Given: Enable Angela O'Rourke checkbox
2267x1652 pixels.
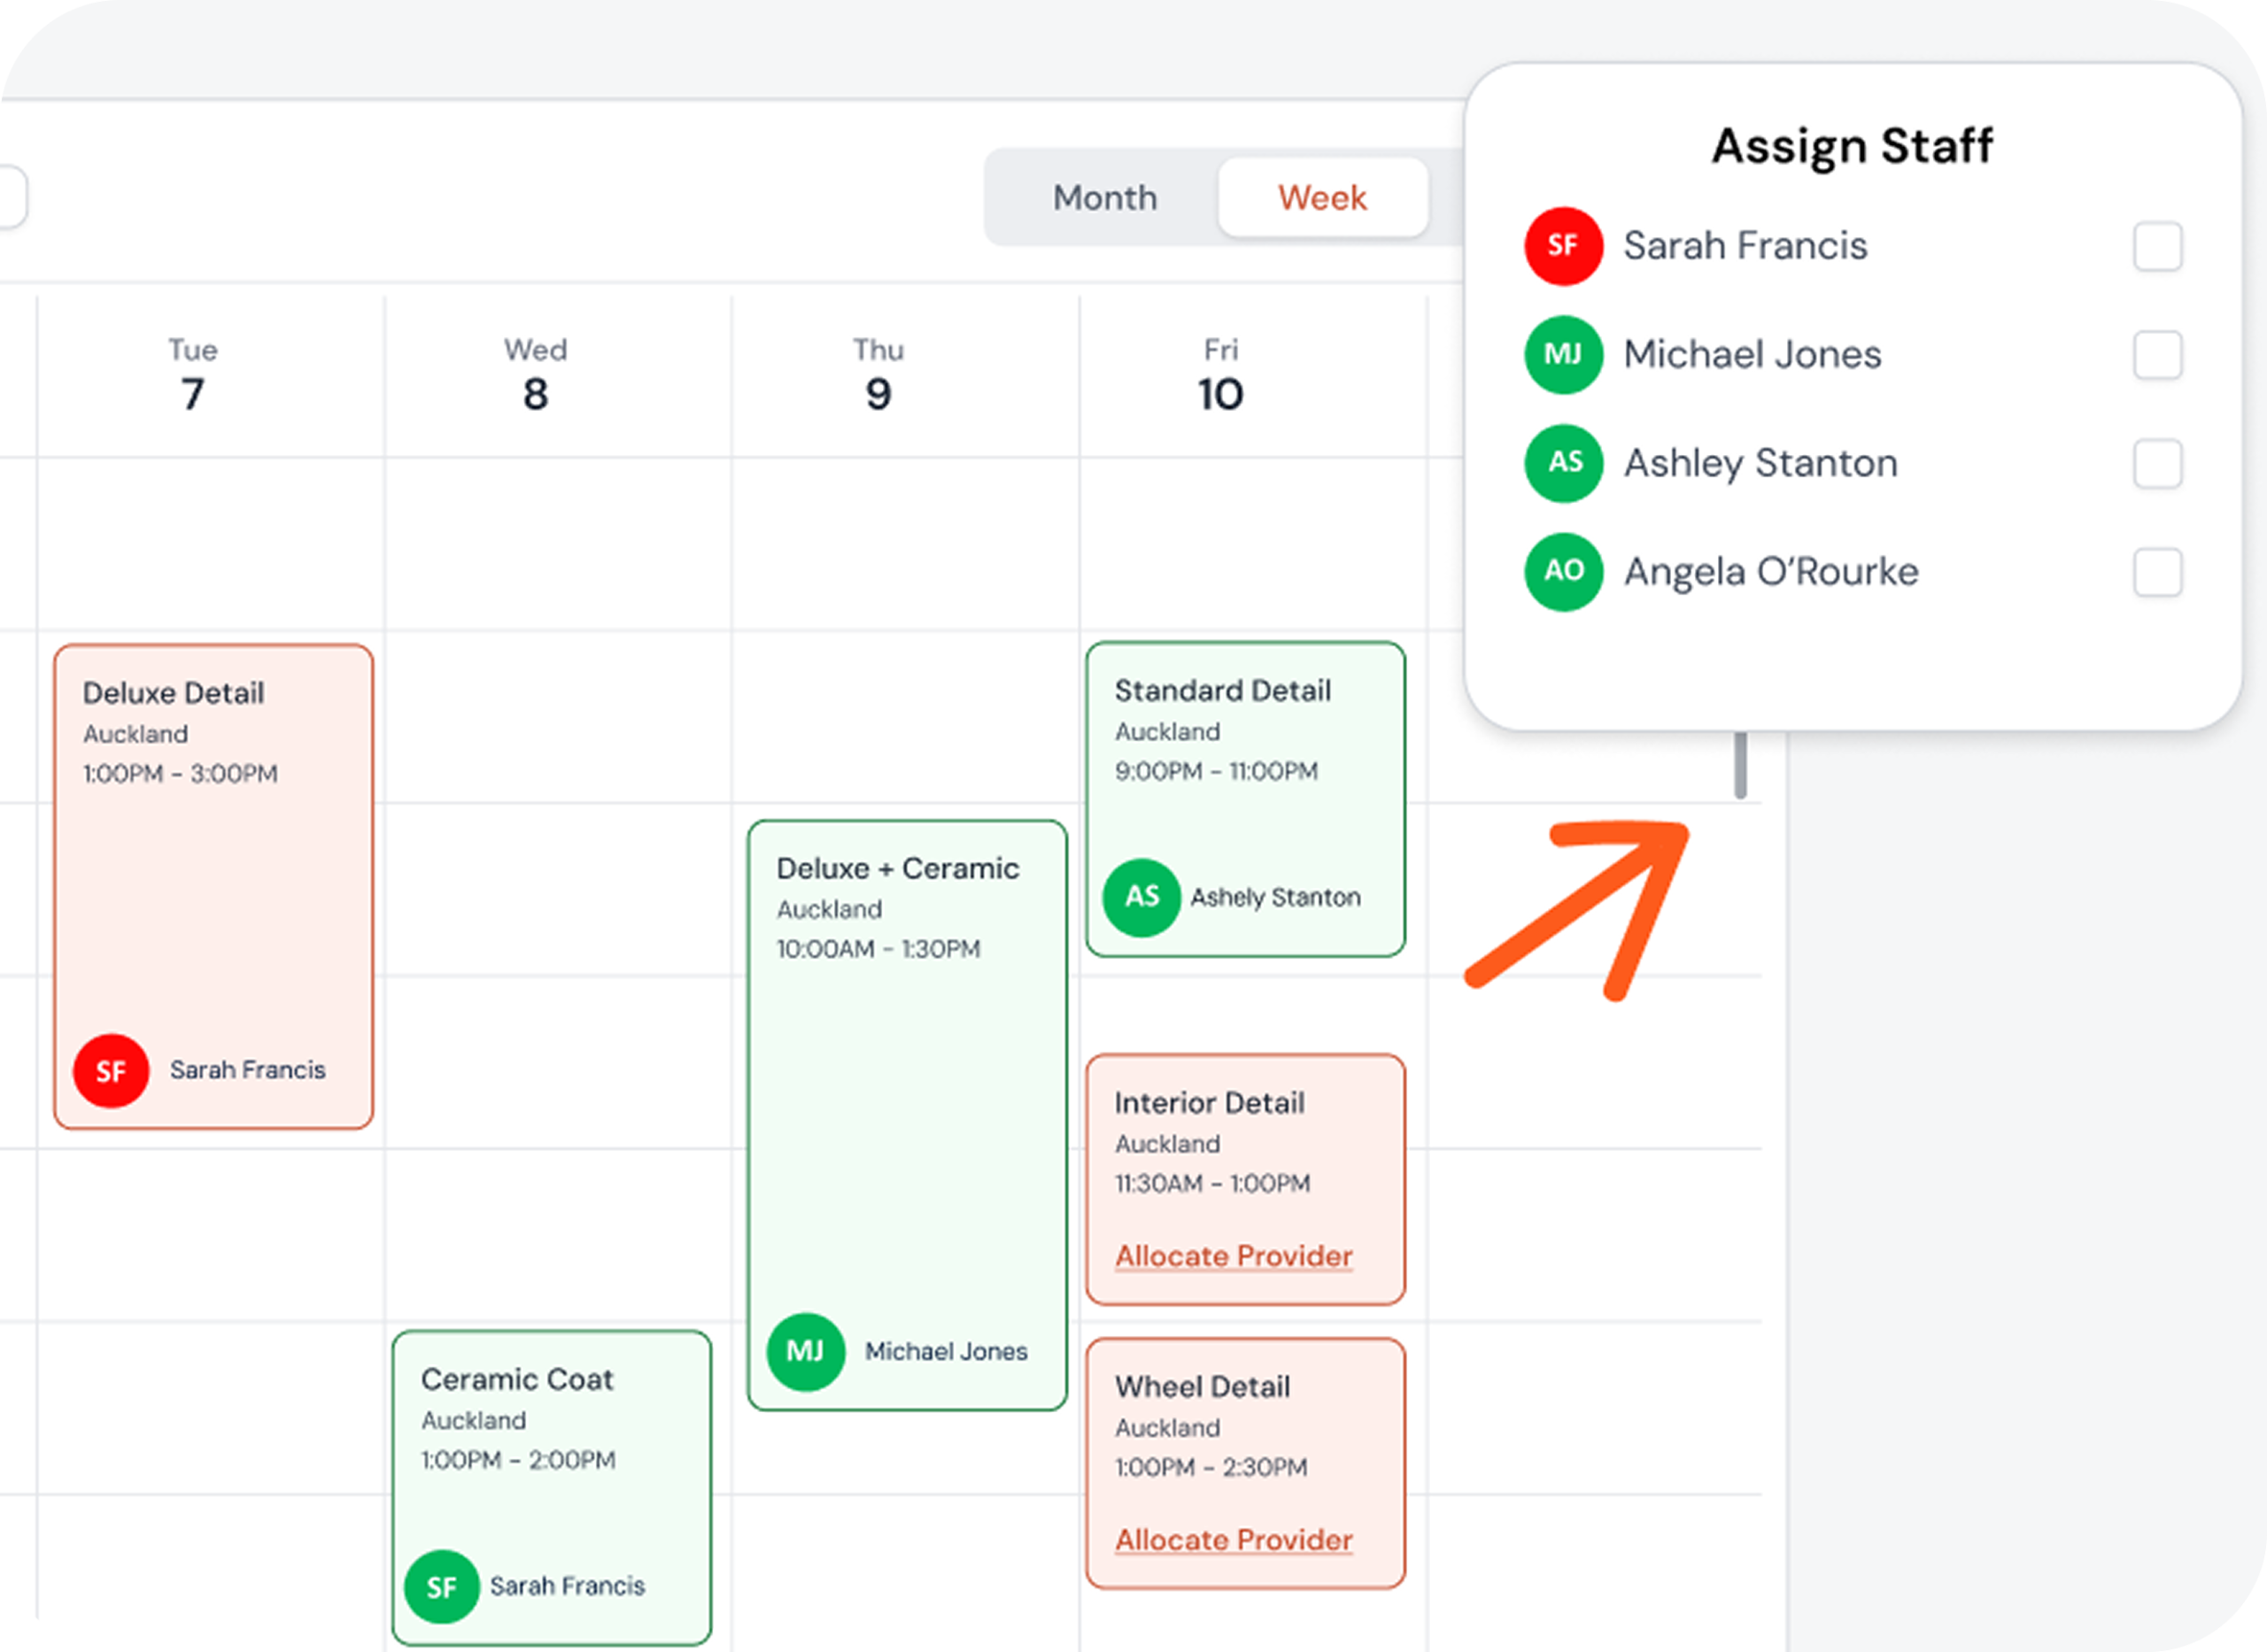Looking at the screenshot, I should click(2157, 572).
